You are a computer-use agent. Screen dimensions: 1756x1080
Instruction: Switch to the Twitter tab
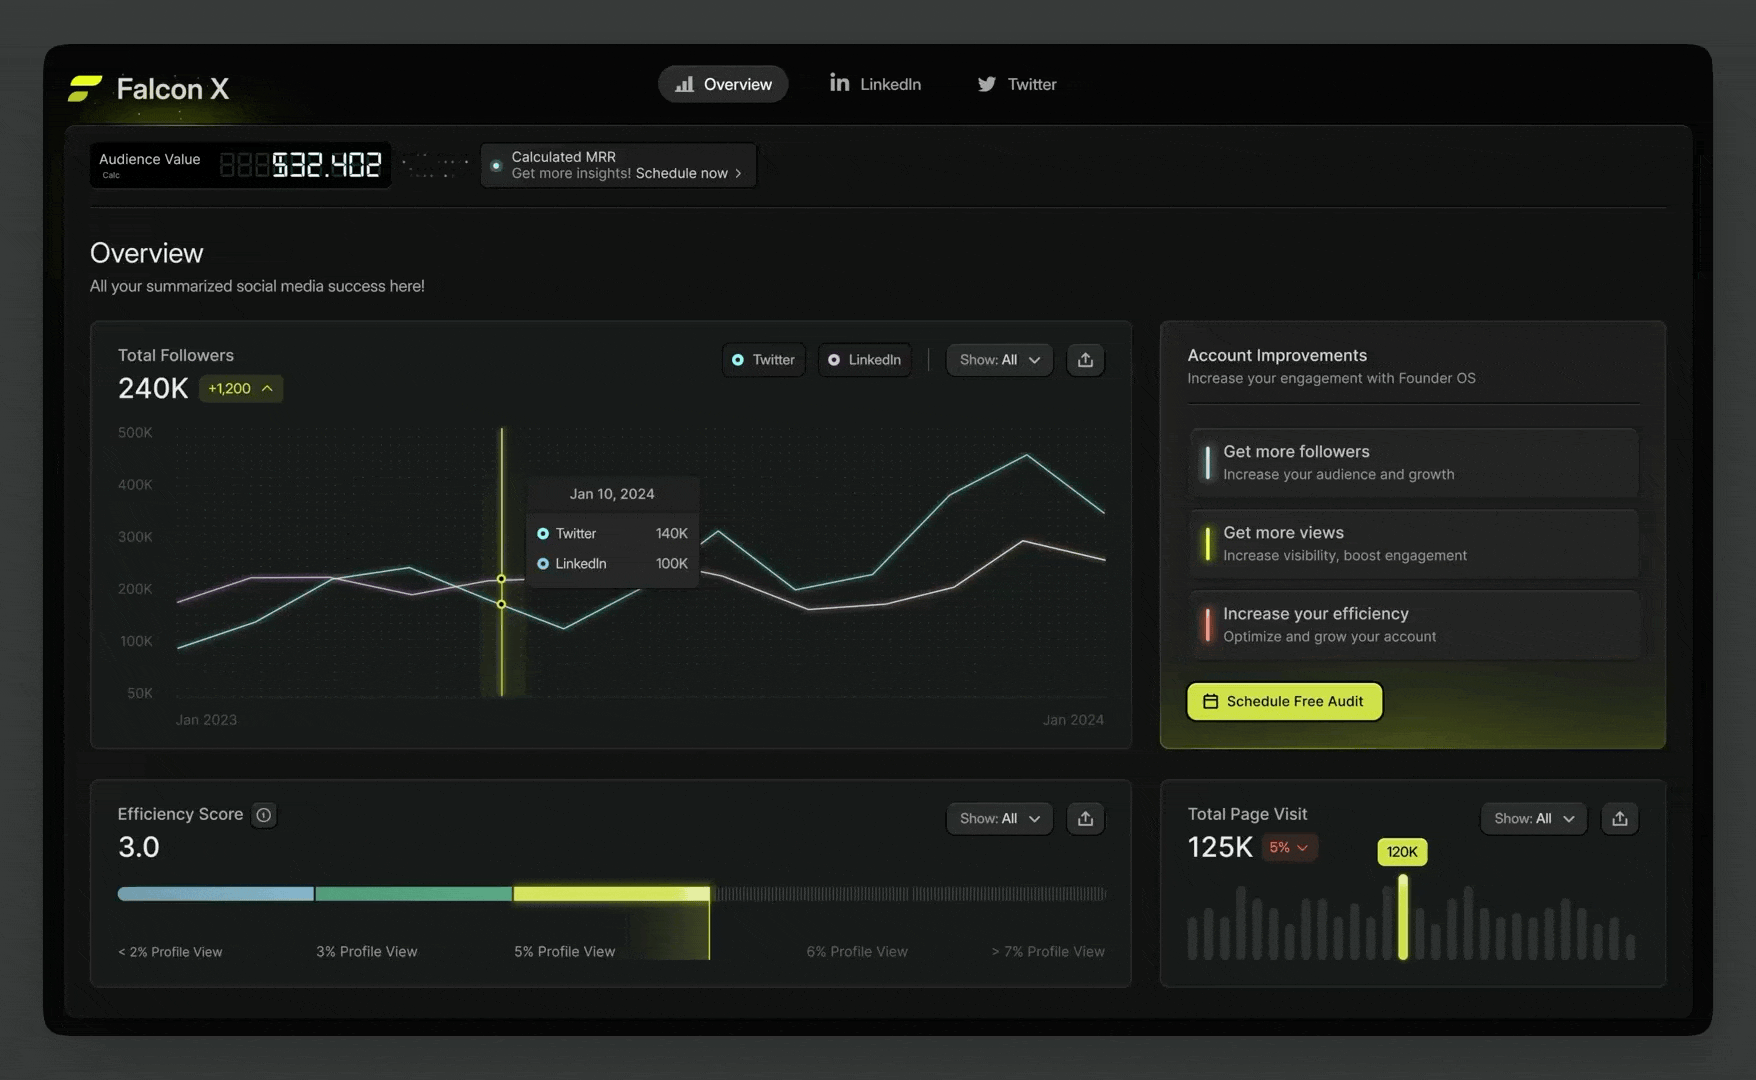pyautogui.click(x=1017, y=84)
